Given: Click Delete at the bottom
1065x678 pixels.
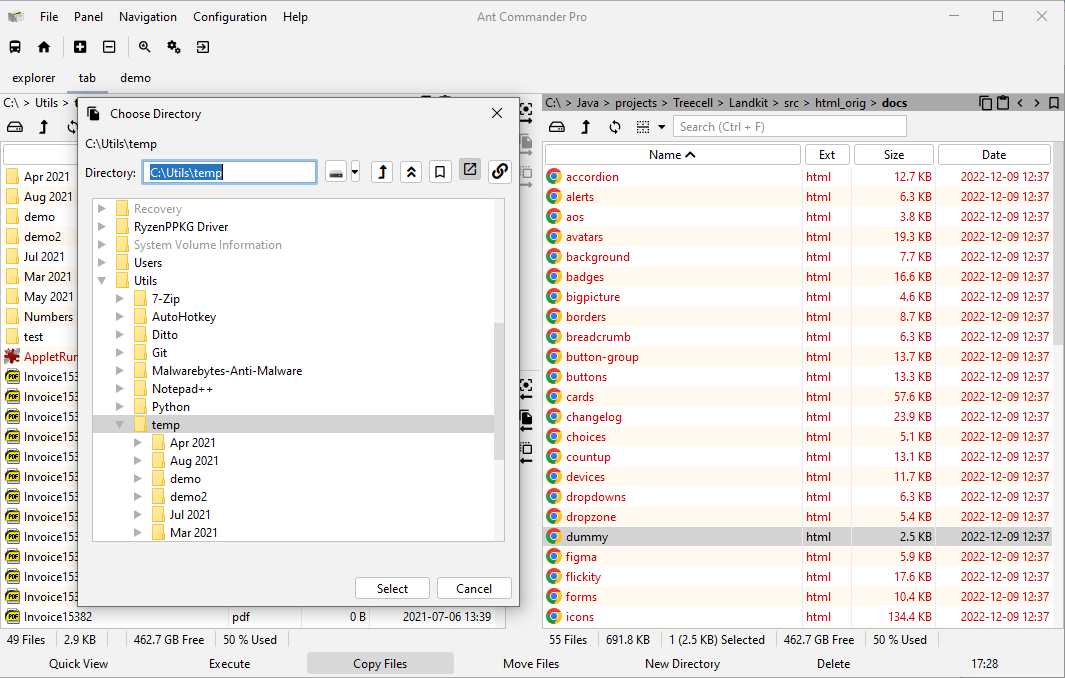Looking at the screenshot, I should (833, 664).
